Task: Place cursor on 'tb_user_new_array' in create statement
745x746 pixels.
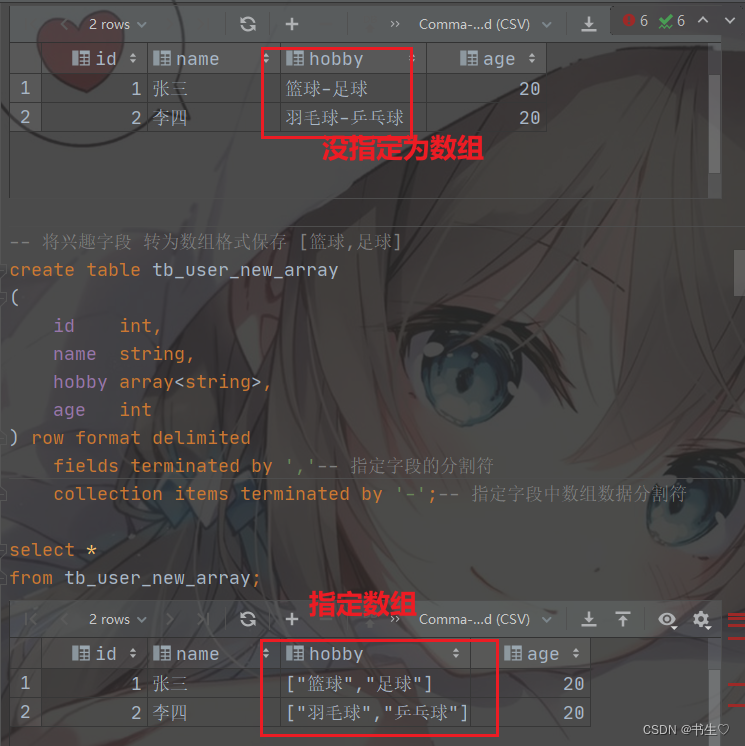Action: pos(245,270)
